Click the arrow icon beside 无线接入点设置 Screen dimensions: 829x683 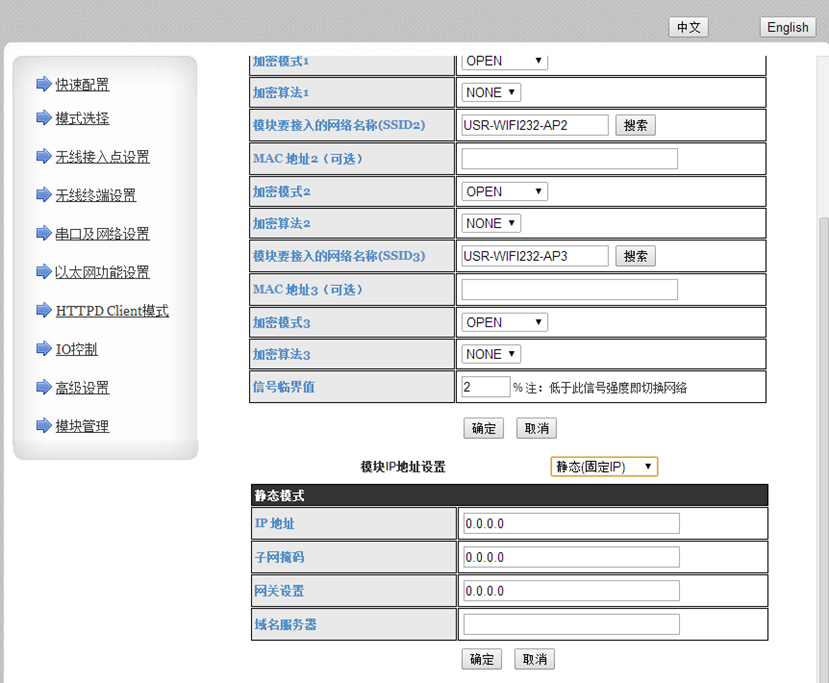coord(43,156)
